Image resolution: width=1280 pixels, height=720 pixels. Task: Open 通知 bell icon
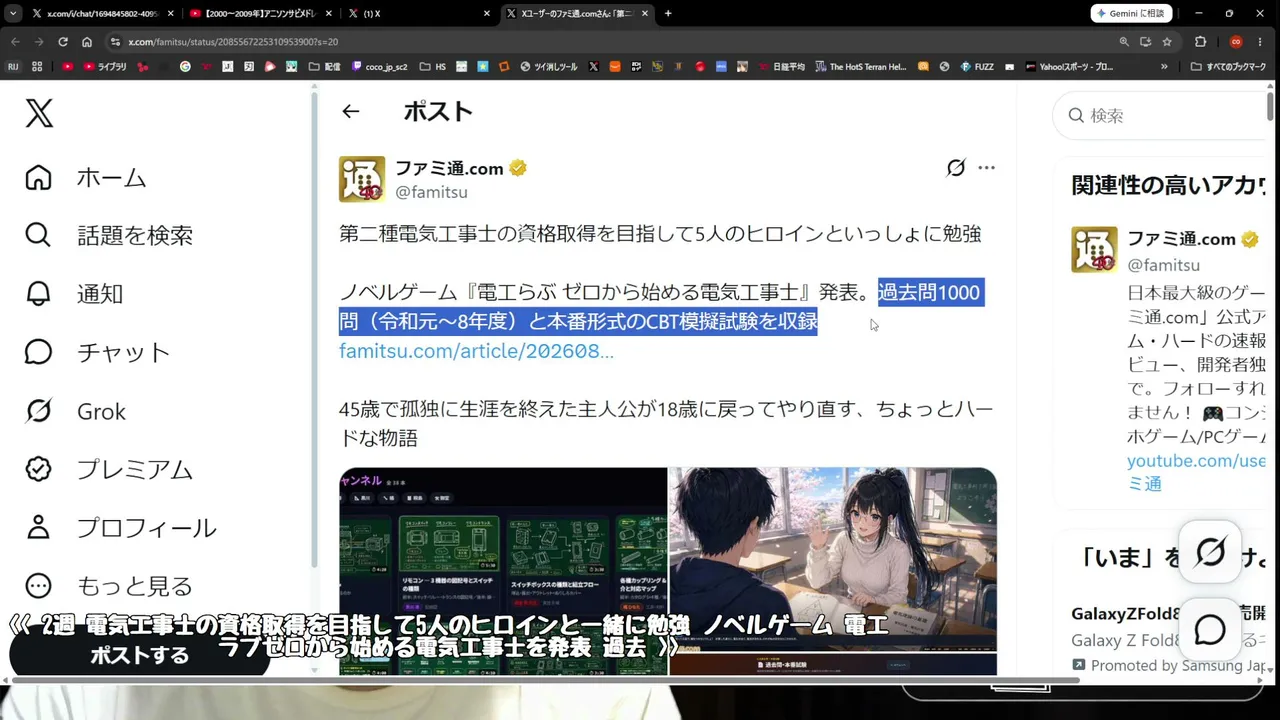[x=38, y=293]
